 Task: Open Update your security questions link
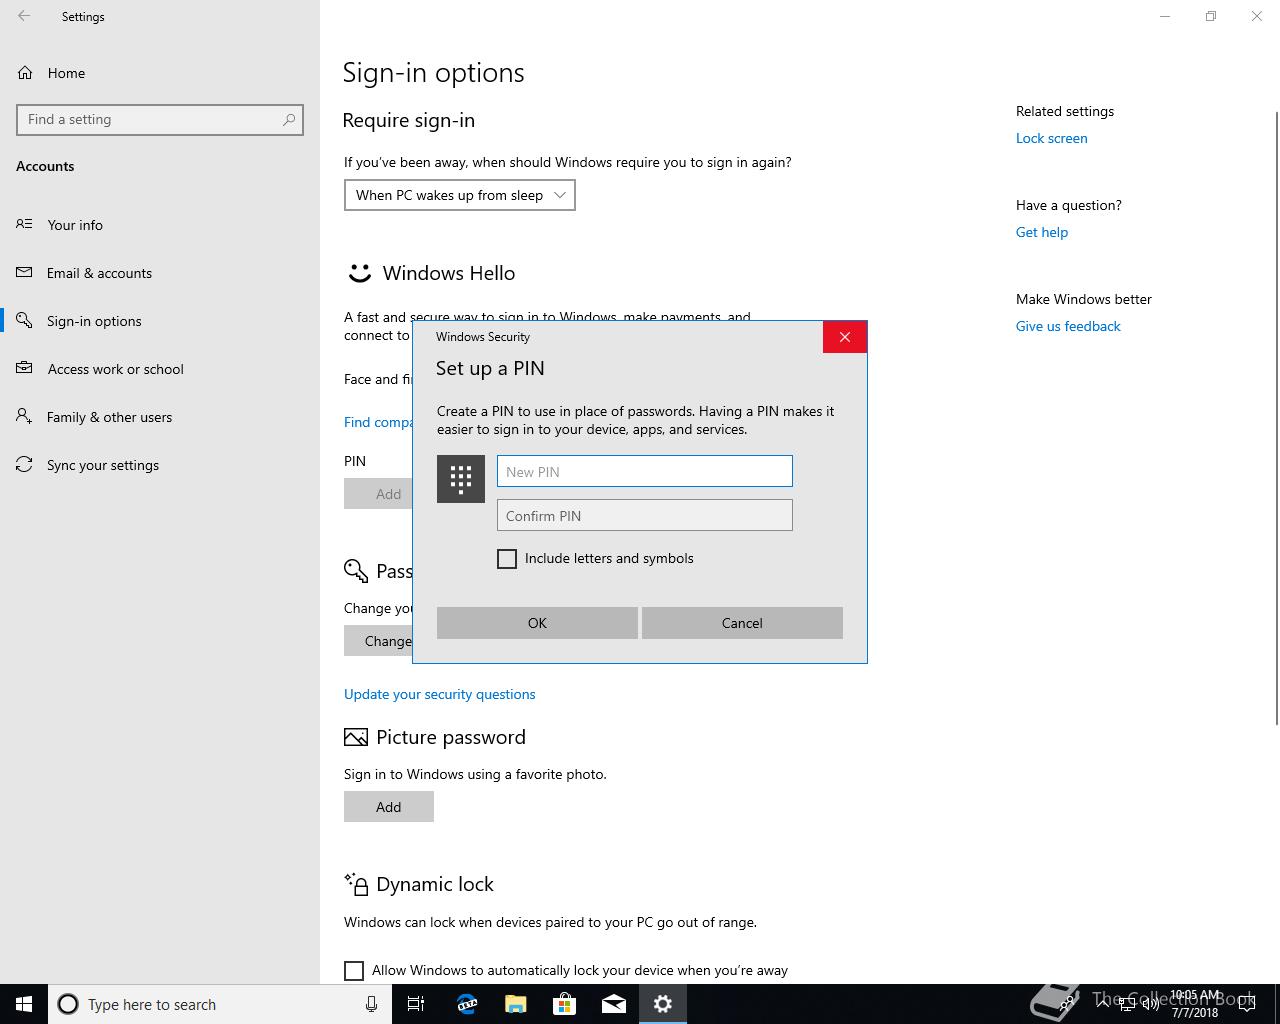(440, 694)
